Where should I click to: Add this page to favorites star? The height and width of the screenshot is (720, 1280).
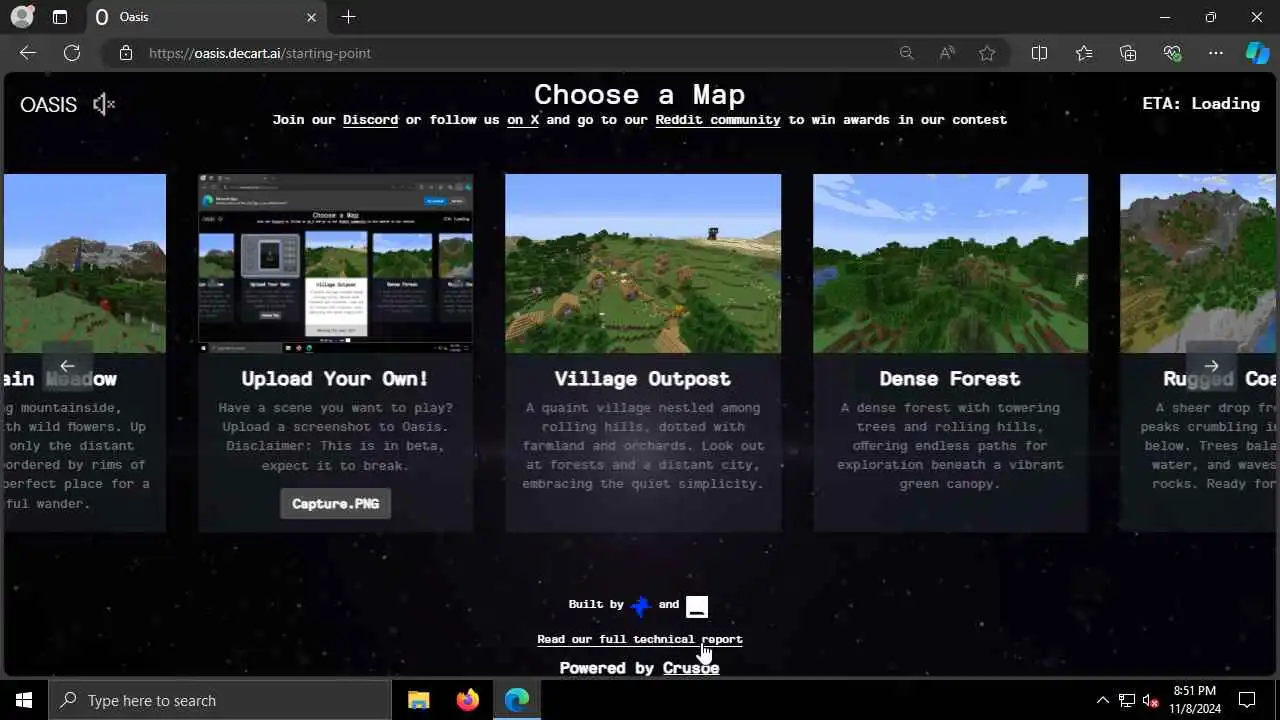coord(987,53)
